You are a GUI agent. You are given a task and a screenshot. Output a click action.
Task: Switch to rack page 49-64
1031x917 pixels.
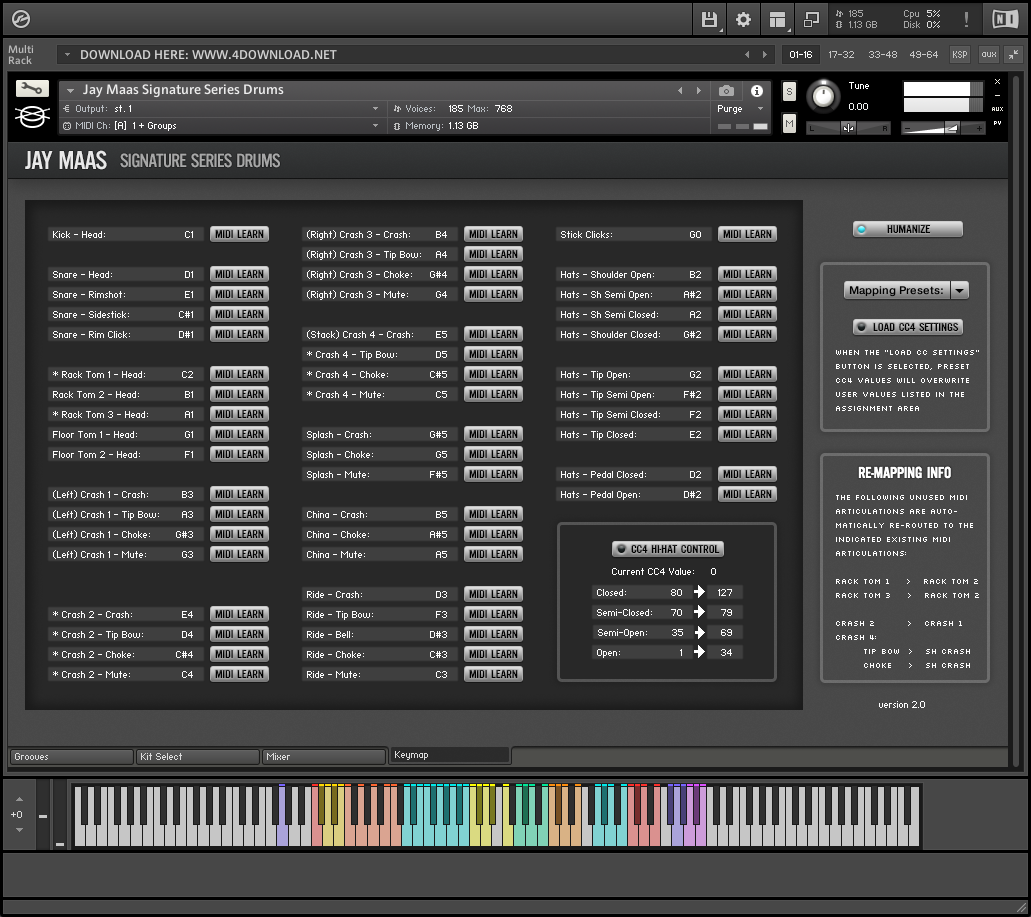click(923, 55)
